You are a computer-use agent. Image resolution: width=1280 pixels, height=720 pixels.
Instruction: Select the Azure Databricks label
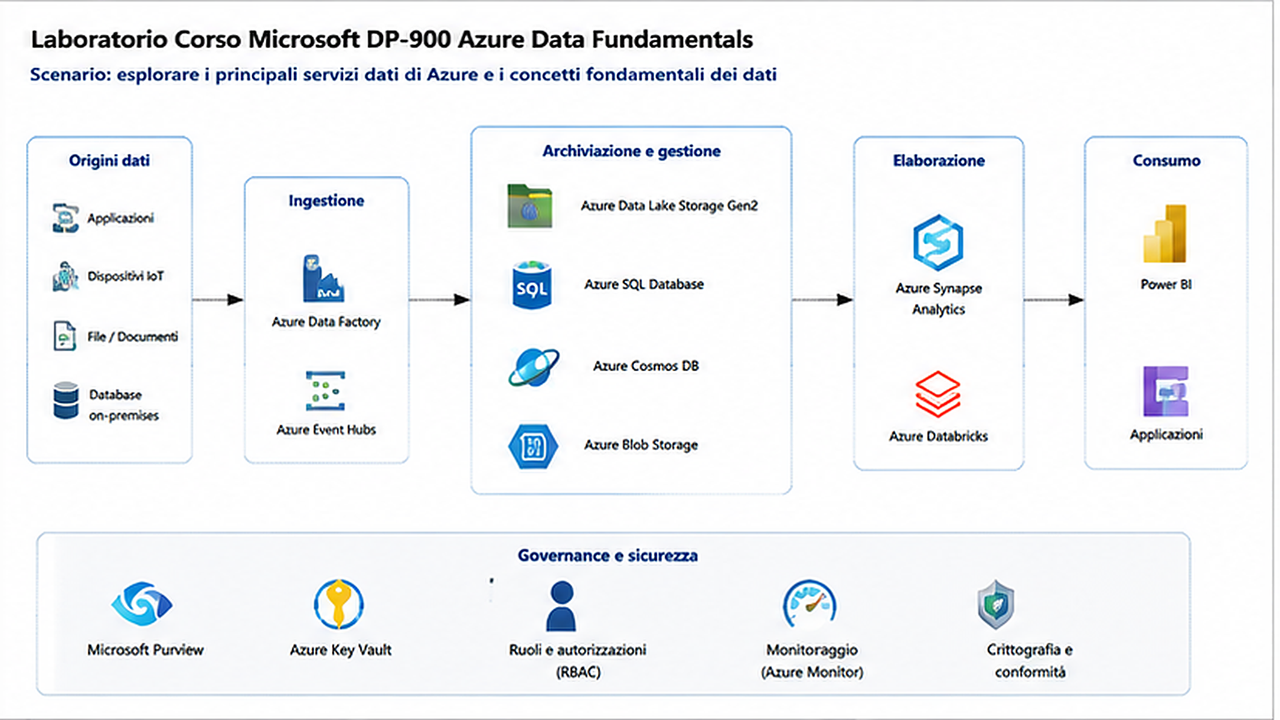click(x=938, y=437)
